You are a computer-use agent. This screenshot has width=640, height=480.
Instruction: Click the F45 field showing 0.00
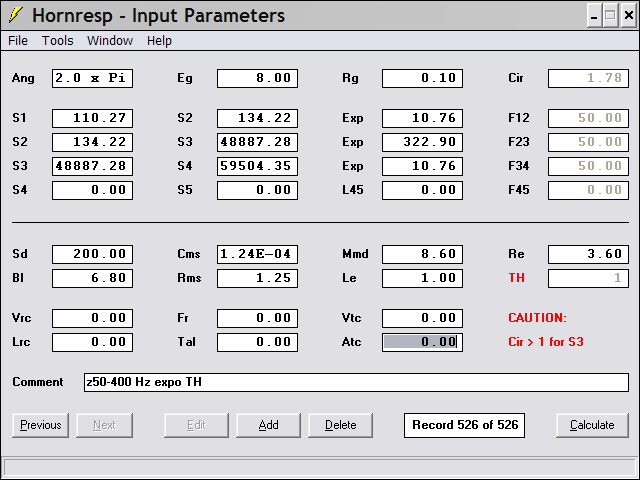[588, 190]
